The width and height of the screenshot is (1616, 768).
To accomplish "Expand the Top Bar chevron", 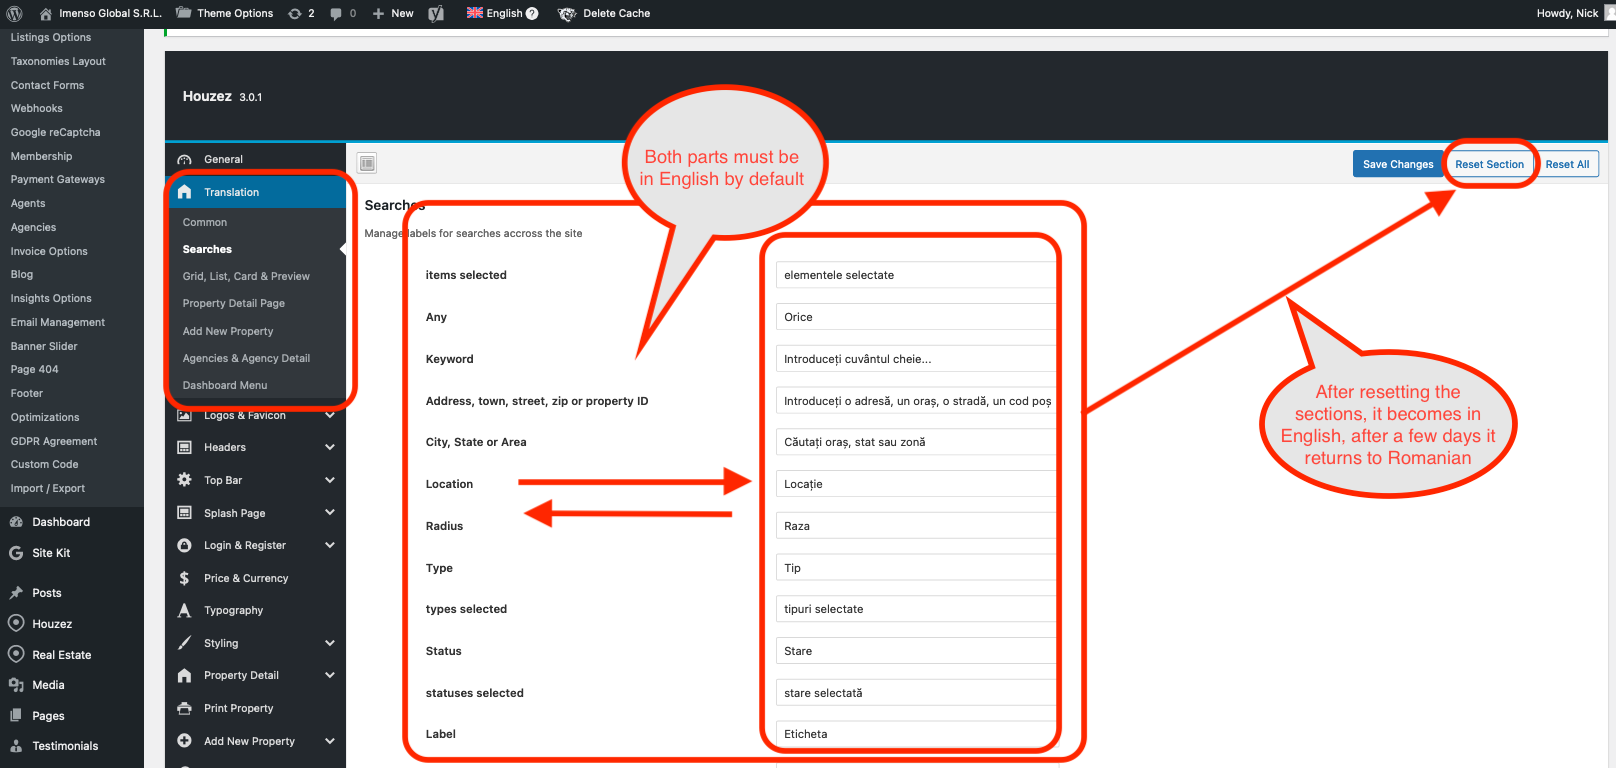I will tap(330, 480).
